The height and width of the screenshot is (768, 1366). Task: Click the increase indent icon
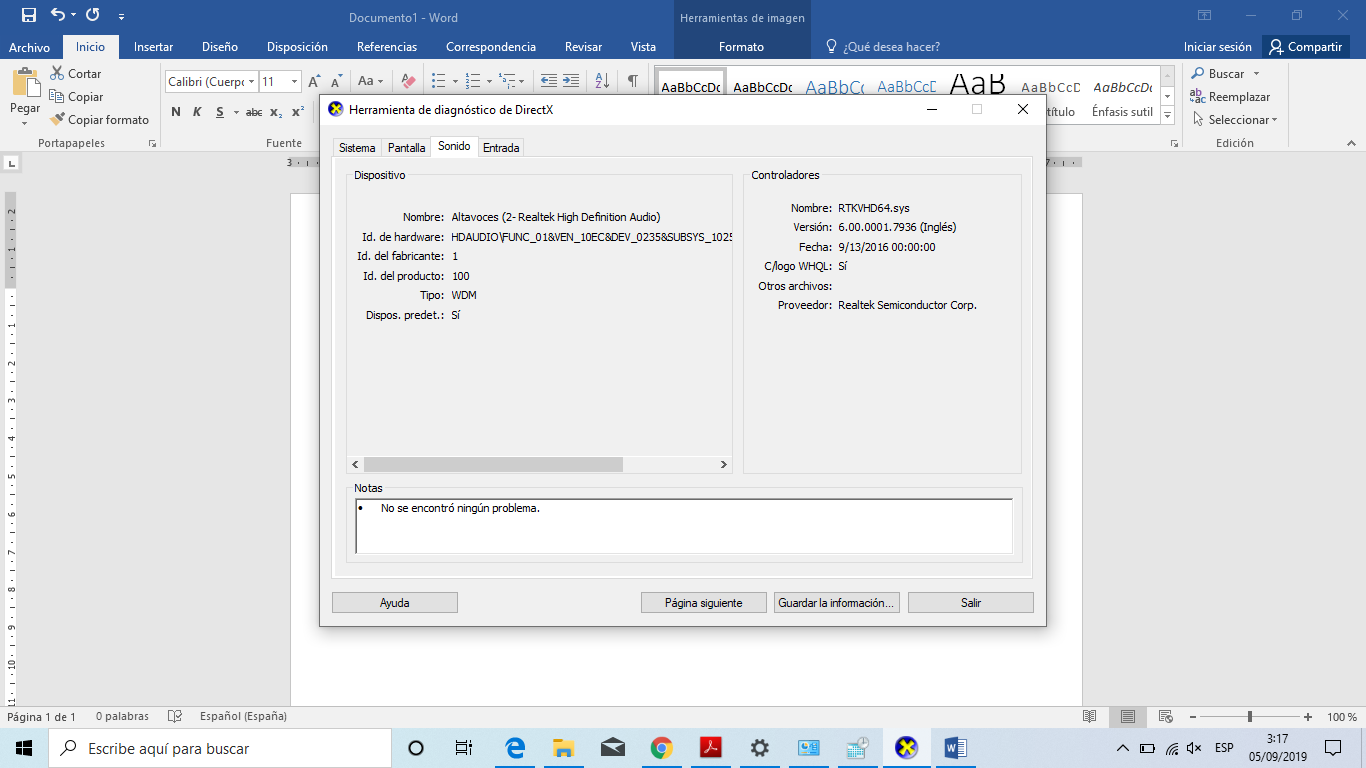[x=570, y=81]
